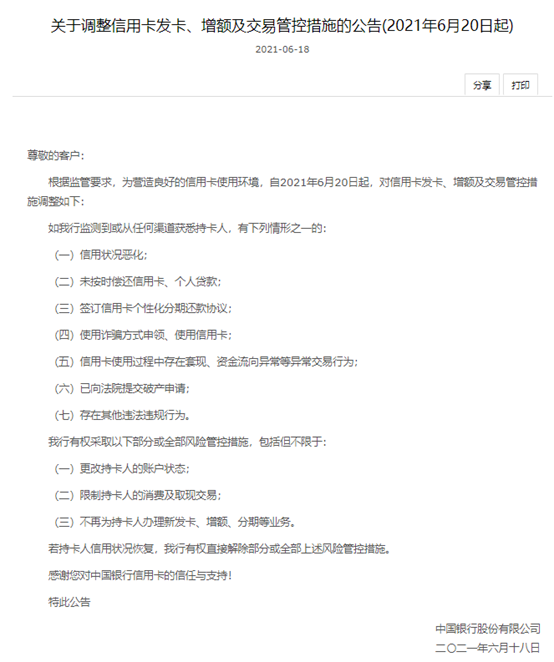Click item (六) 已向法院提交破产申请

point(122,388)
